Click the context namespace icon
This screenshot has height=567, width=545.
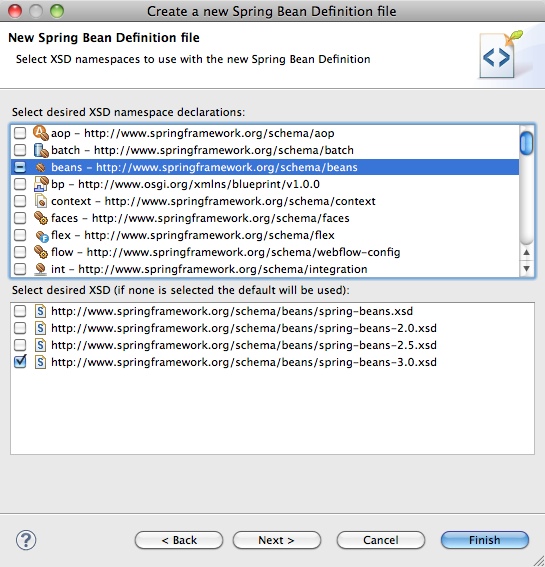[x=41, y=201]
